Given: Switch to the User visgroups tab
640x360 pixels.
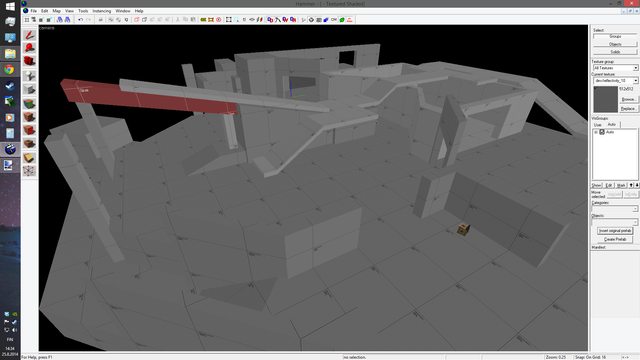Looking at the screenshot, I should click(598, 124).
